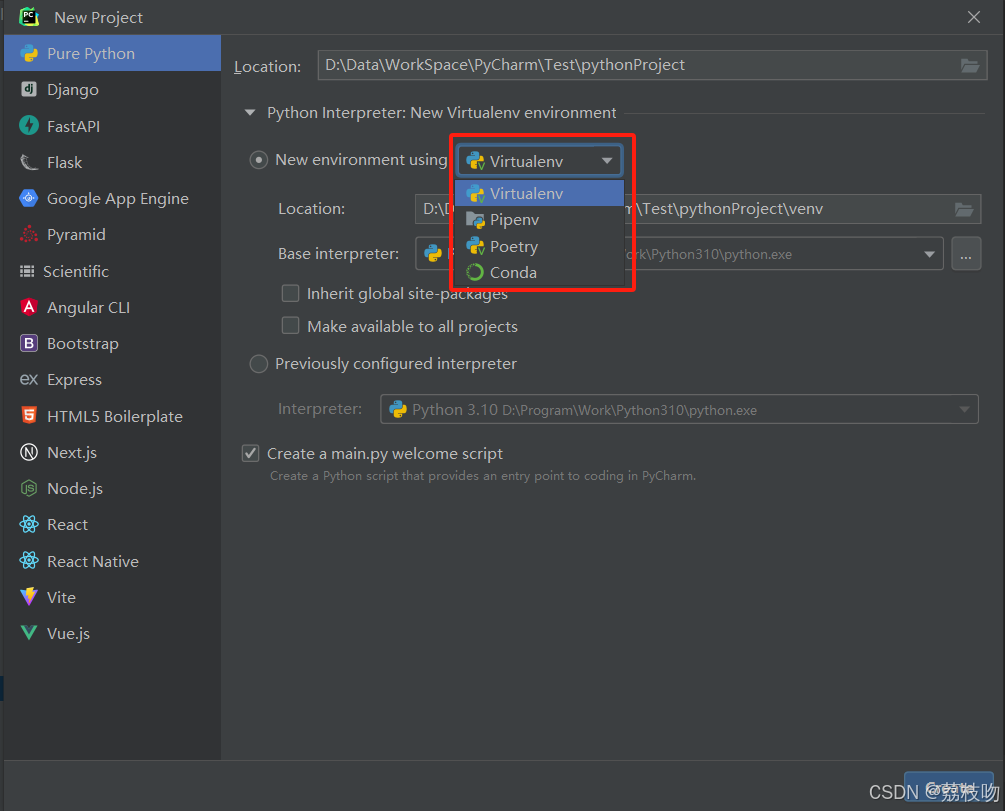Select FastAPI lightning icon
This screenshot has height=811, width=1005.
click(29, 126)
